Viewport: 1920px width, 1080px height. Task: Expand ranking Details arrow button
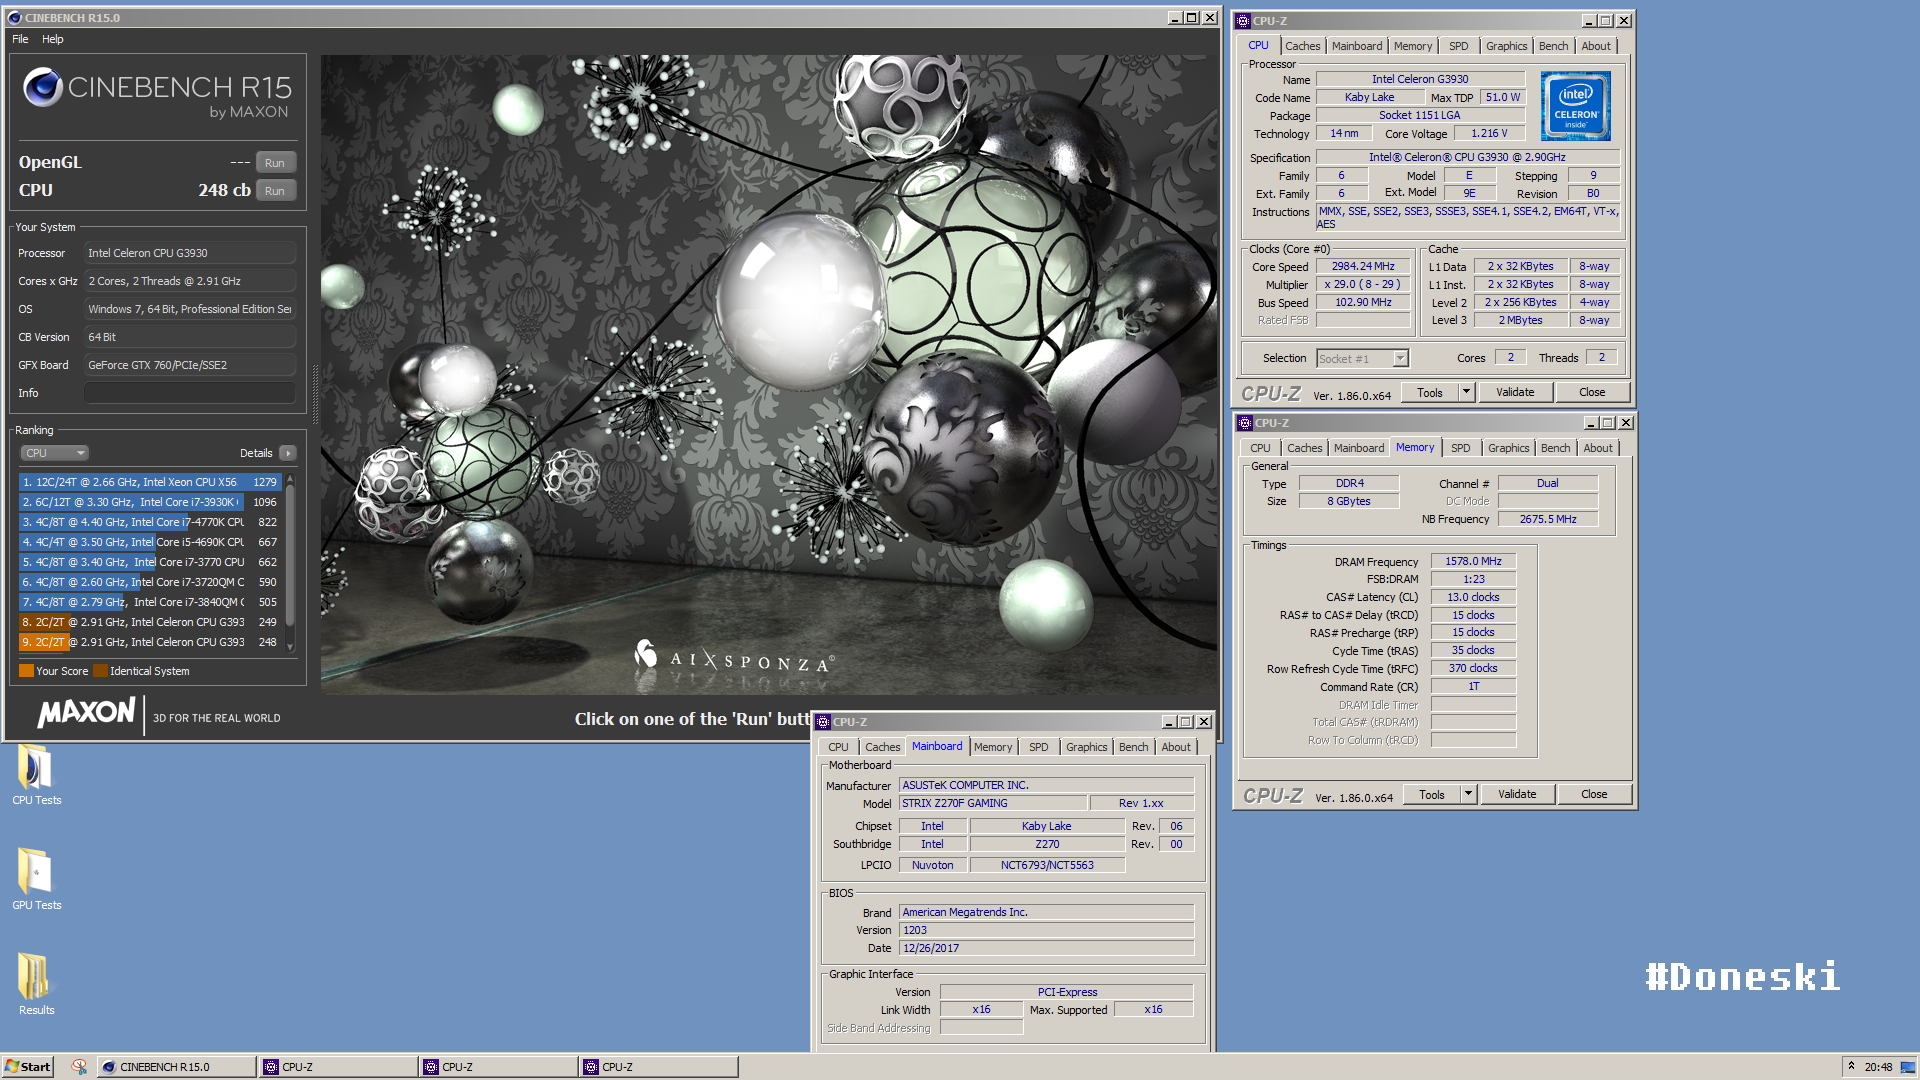click(x=288, y=453)
